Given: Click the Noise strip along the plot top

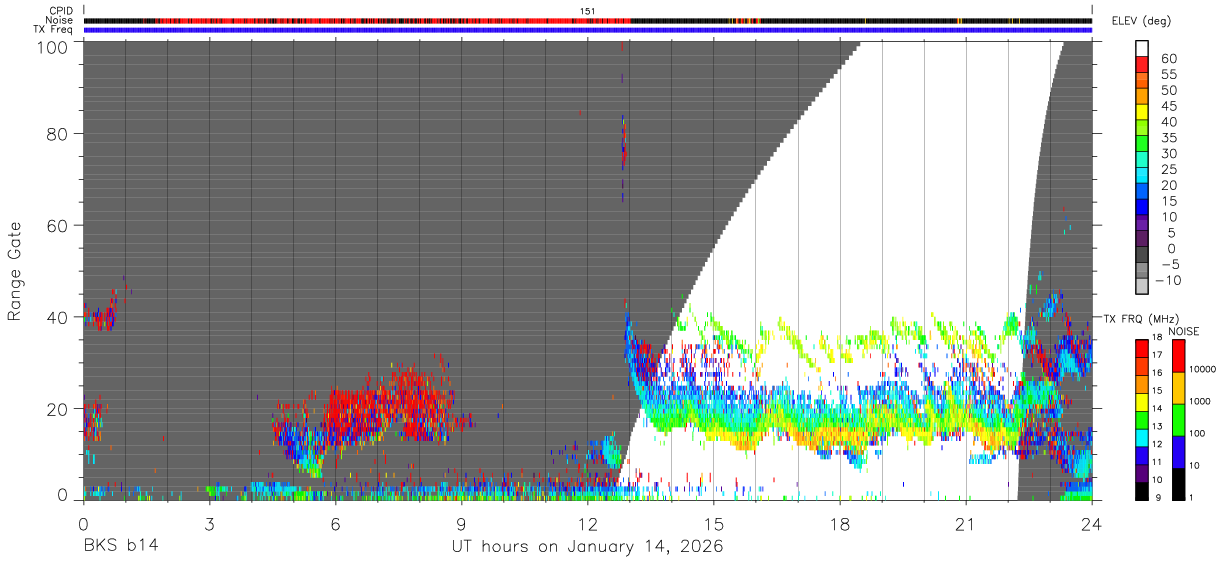Looking at the screenshot, I should (x=588, y=20).
